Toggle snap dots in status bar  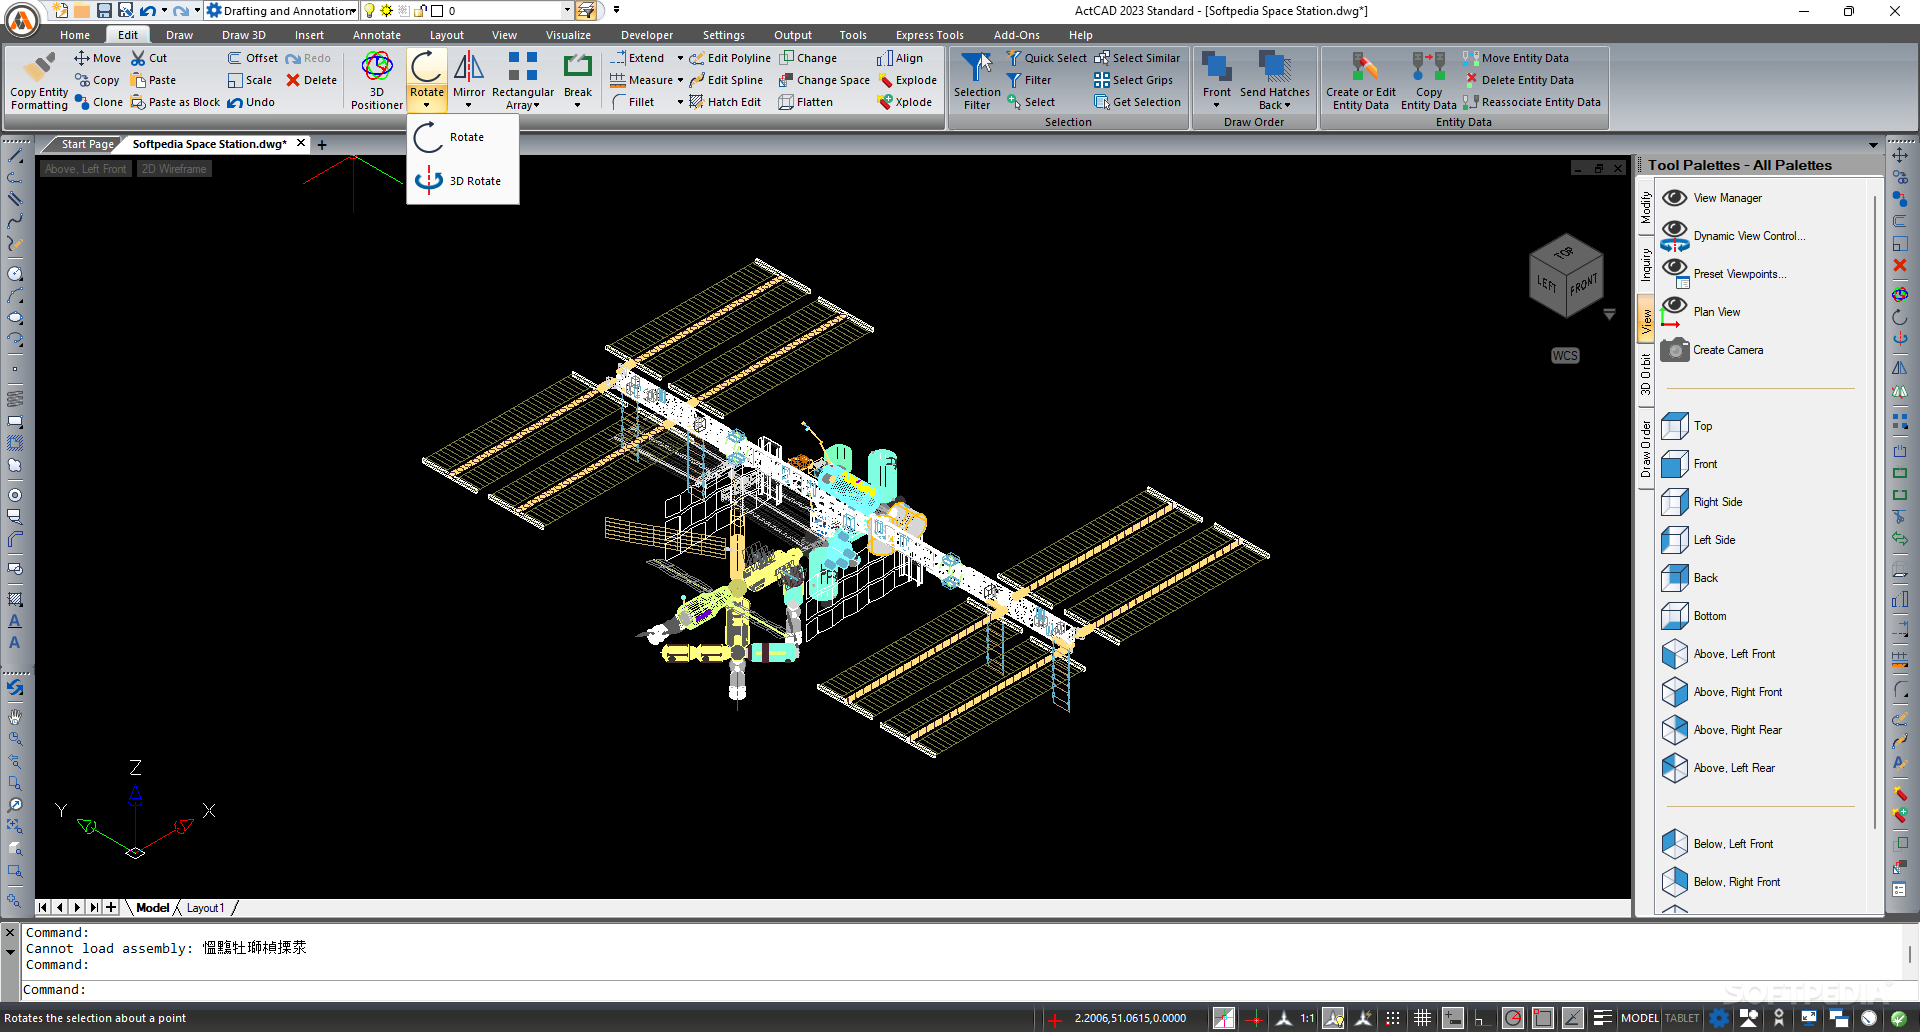pyautogui.click(x=1393, y=1018)
